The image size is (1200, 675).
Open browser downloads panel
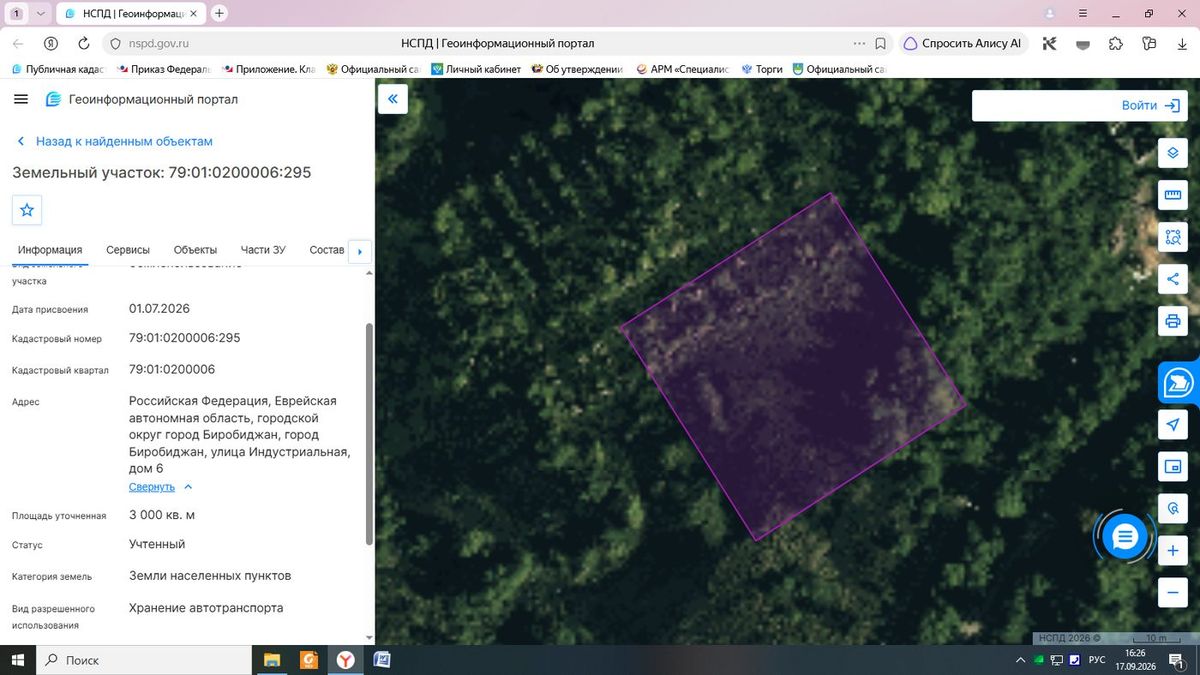coord(1182,44)
